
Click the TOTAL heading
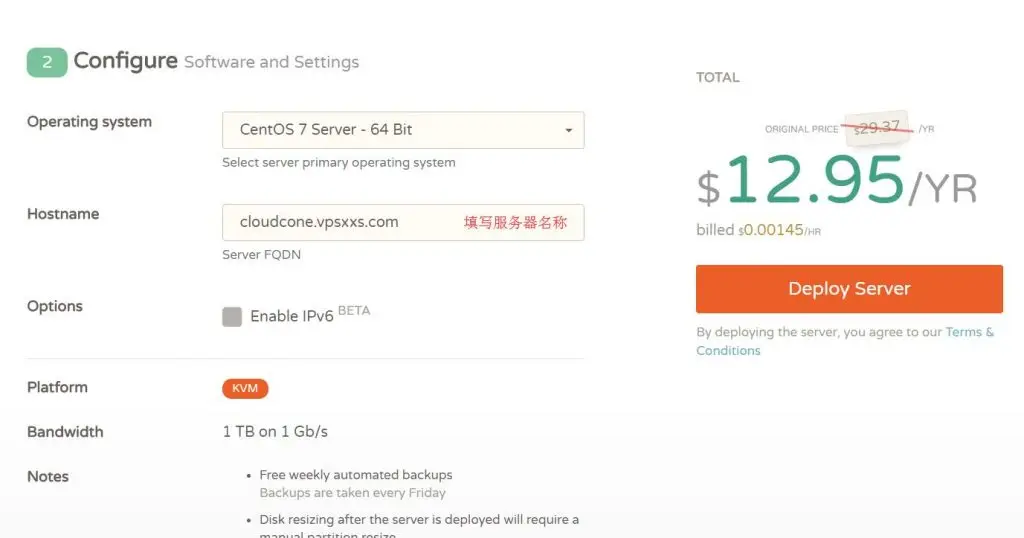[718, 77]
